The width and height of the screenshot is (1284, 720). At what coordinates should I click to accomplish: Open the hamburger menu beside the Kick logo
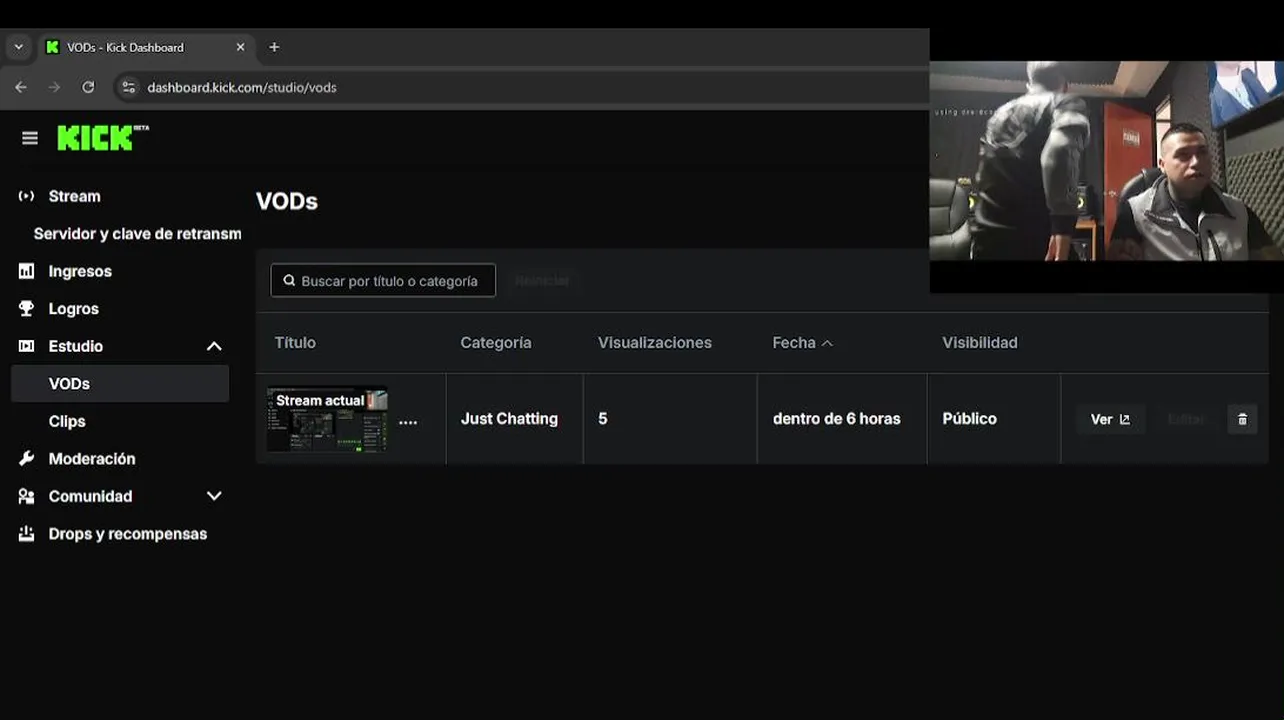coord(30,138)
